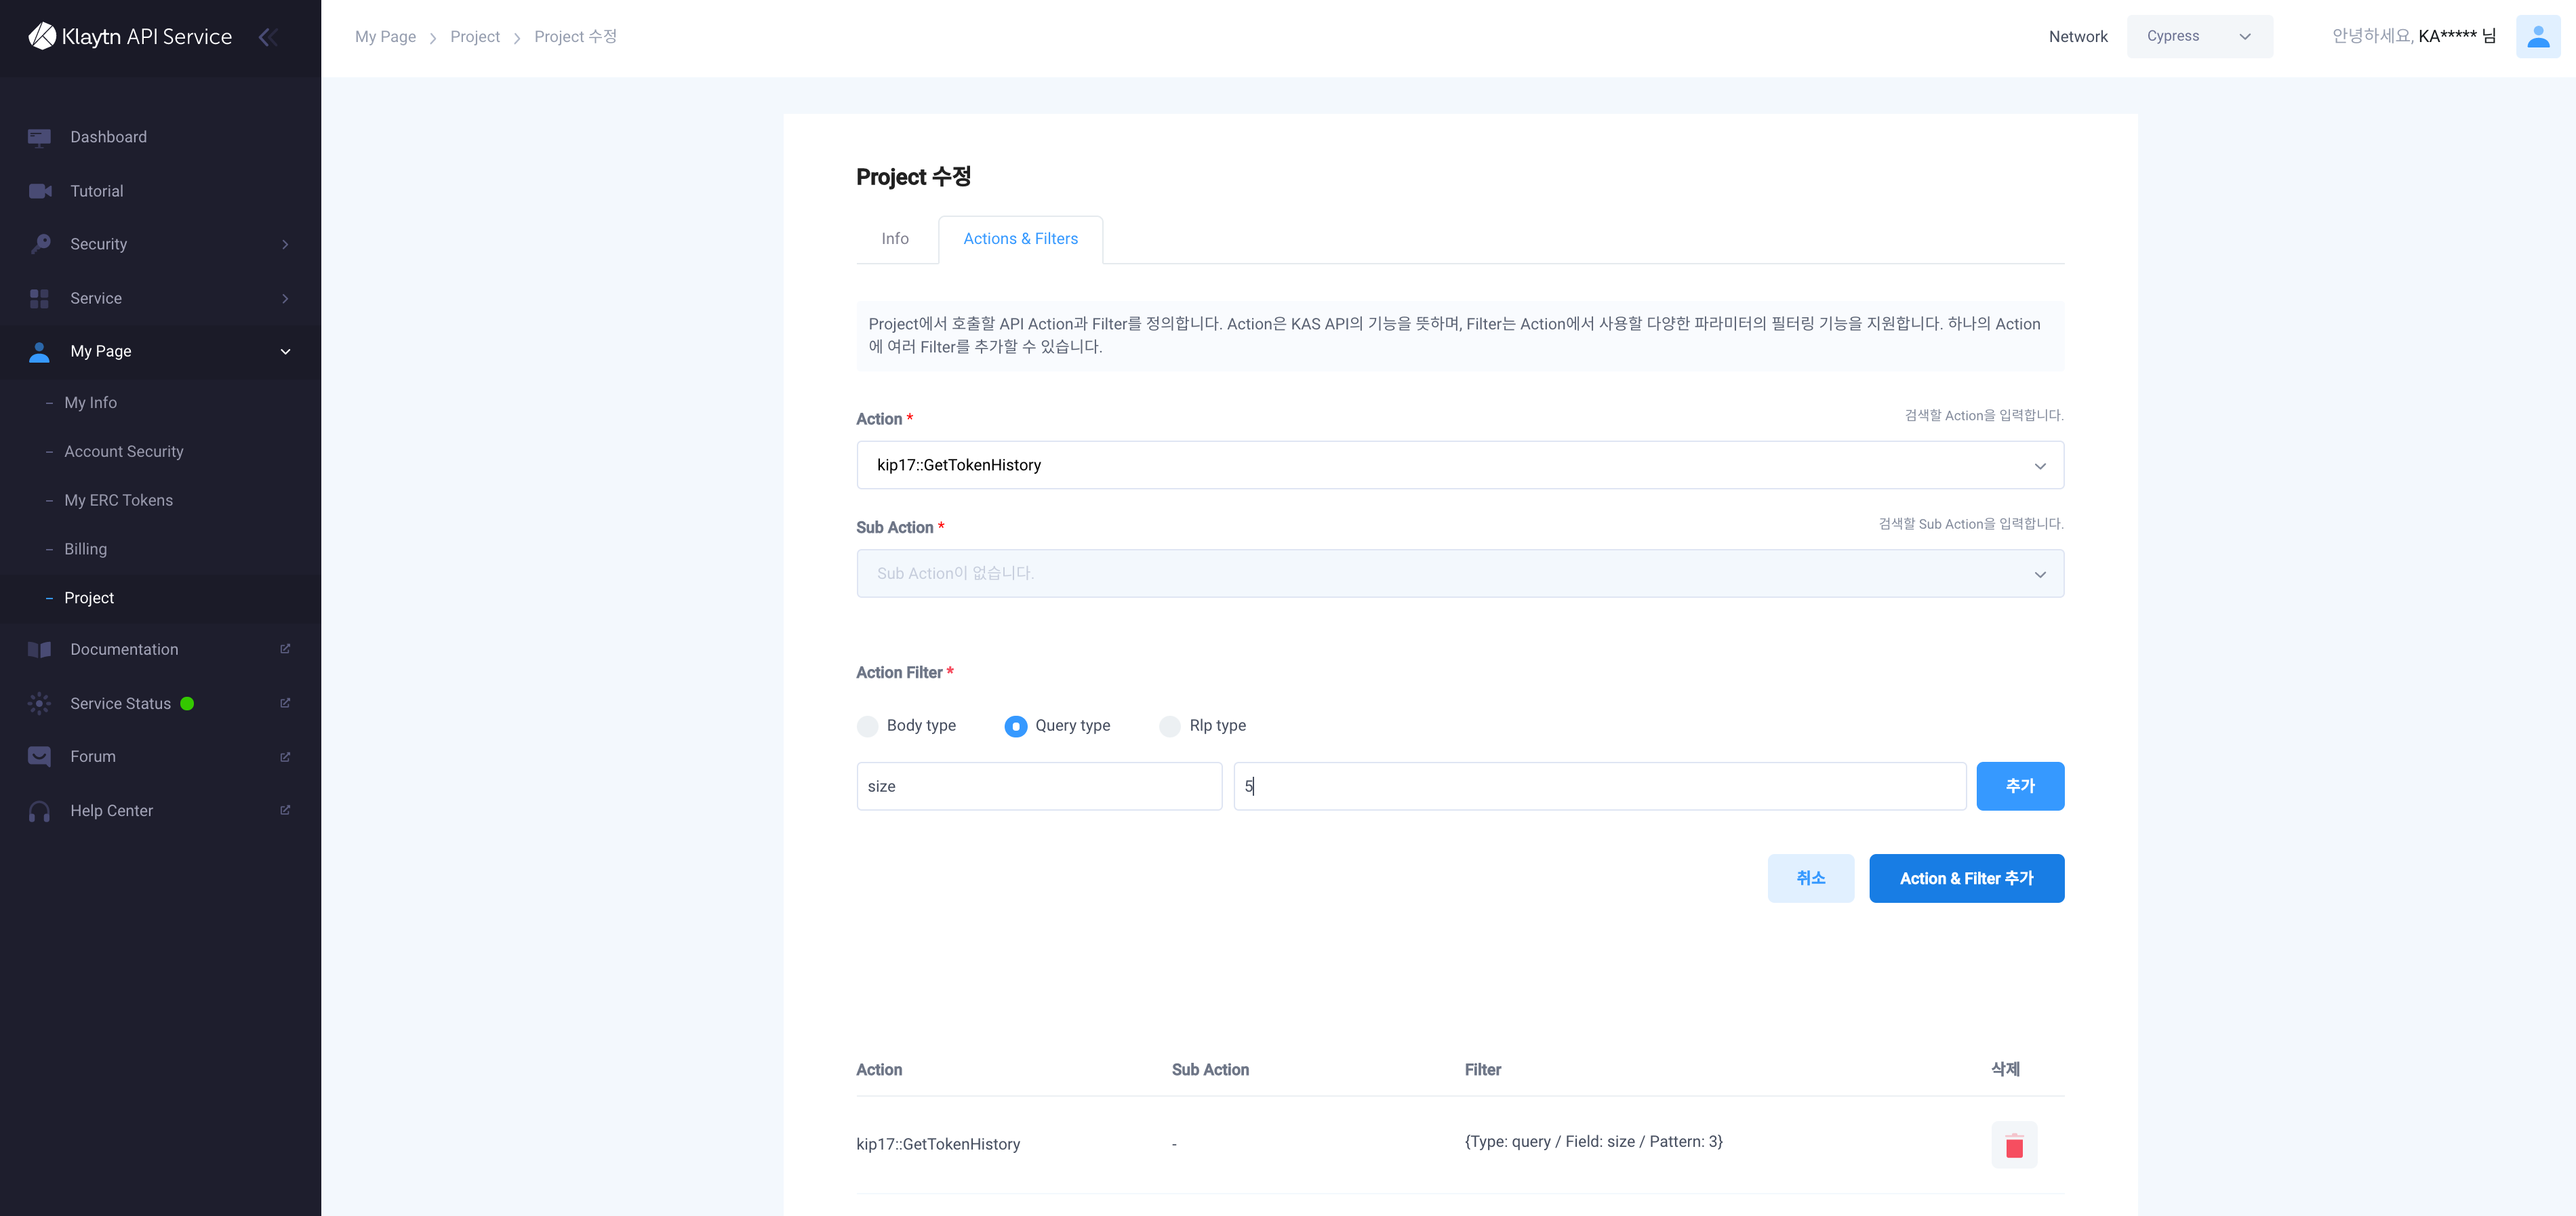Expand the Security menu chevron
Image resolution: width=2576 pixels, height=1216 pixels.
click(285, 244)
